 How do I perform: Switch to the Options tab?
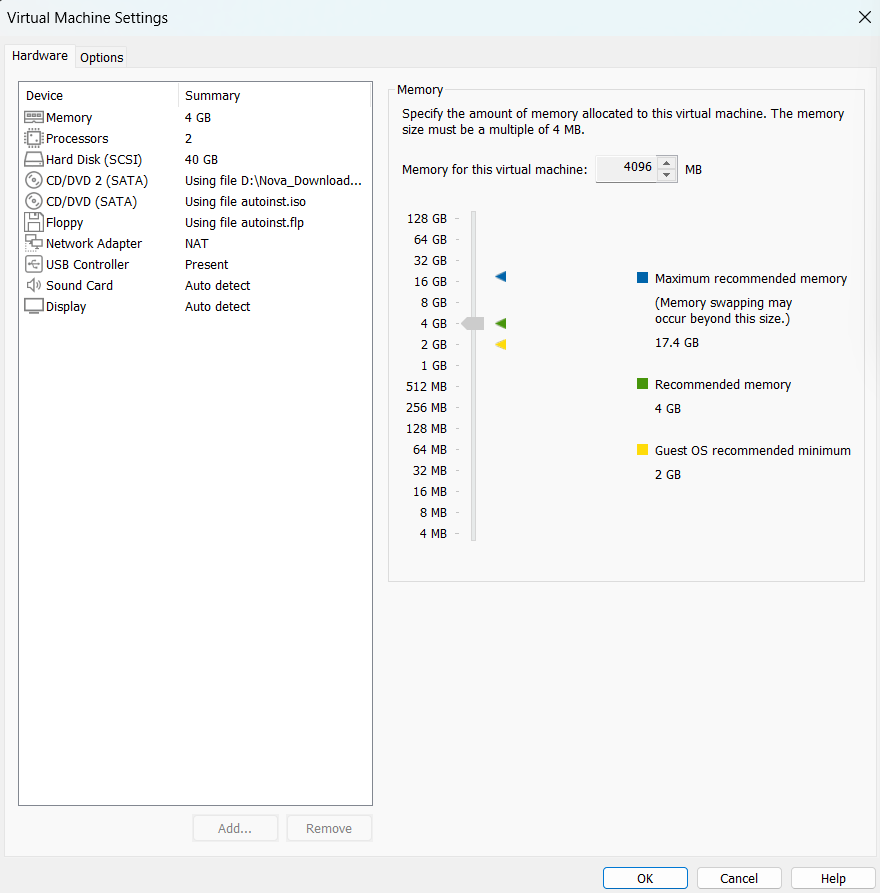point(101,58)
